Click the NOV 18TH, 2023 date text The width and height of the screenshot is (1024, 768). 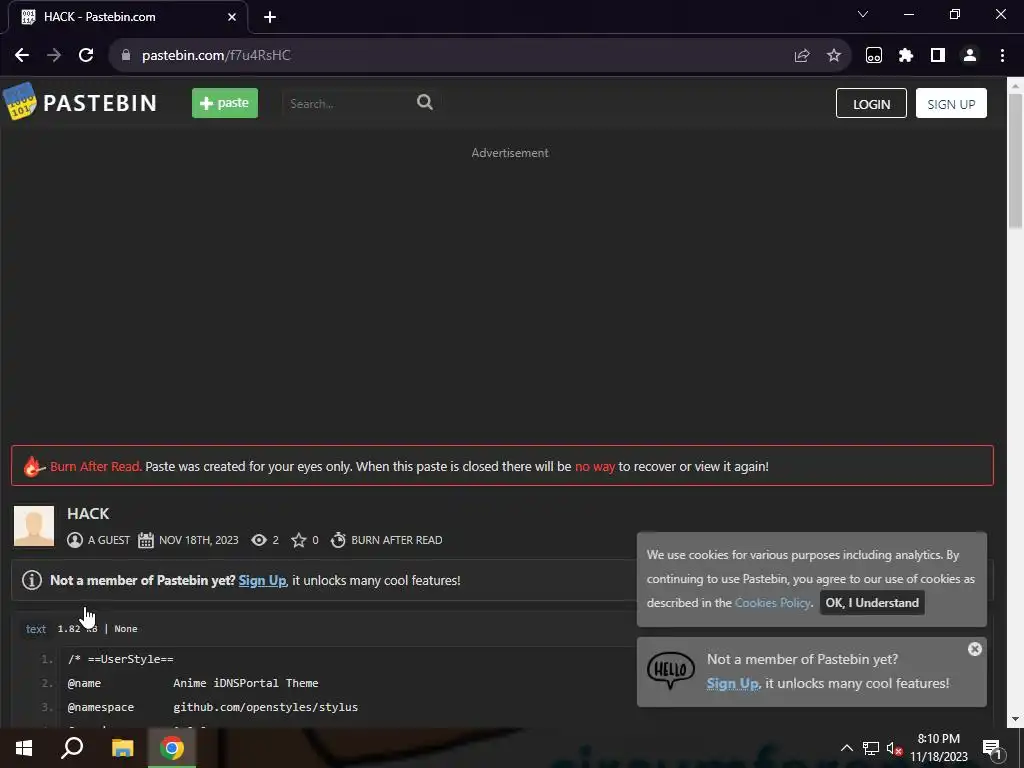coord(199,540)
